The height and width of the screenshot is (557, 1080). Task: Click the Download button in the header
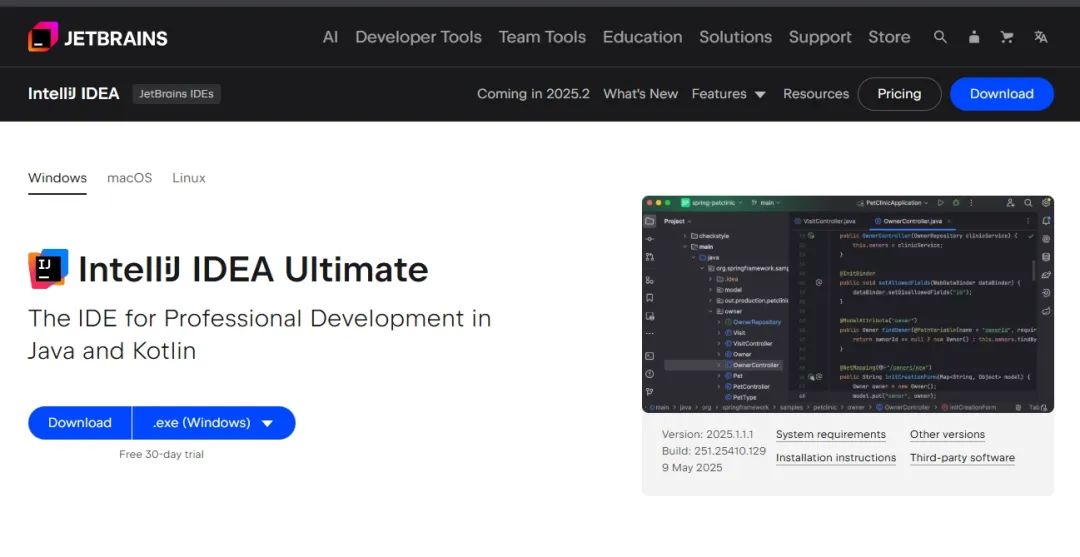click(1001, 94)
